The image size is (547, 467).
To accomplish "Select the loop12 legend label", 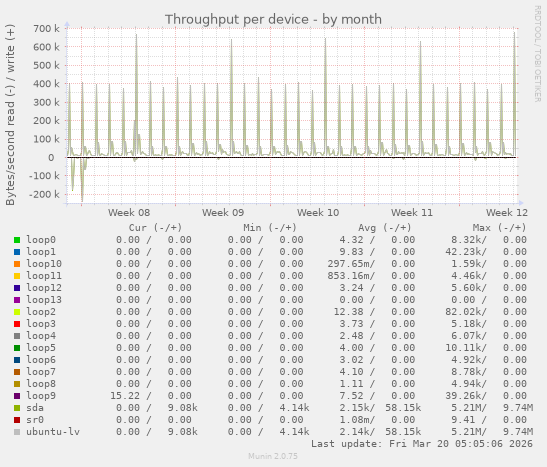I will click(44, 288).
